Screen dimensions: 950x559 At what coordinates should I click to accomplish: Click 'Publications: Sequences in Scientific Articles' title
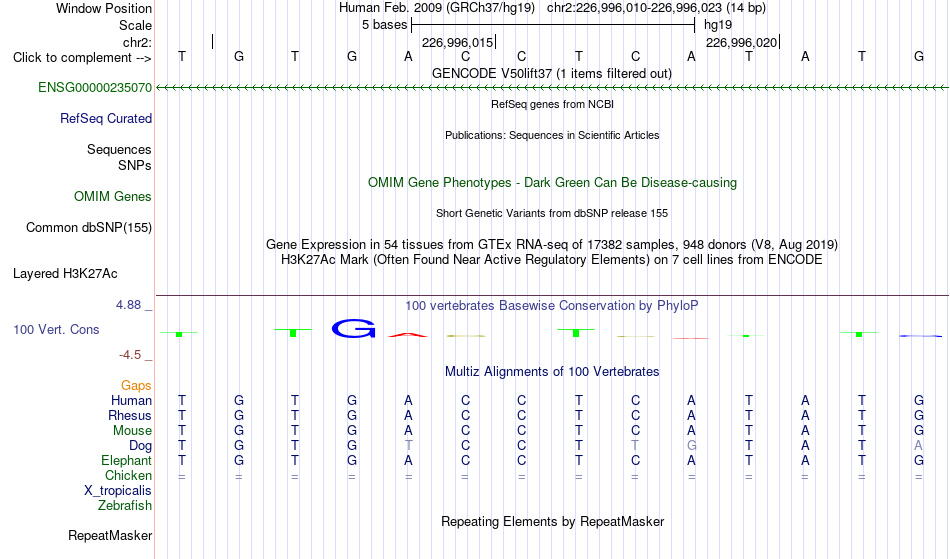[x=552, y=136]
